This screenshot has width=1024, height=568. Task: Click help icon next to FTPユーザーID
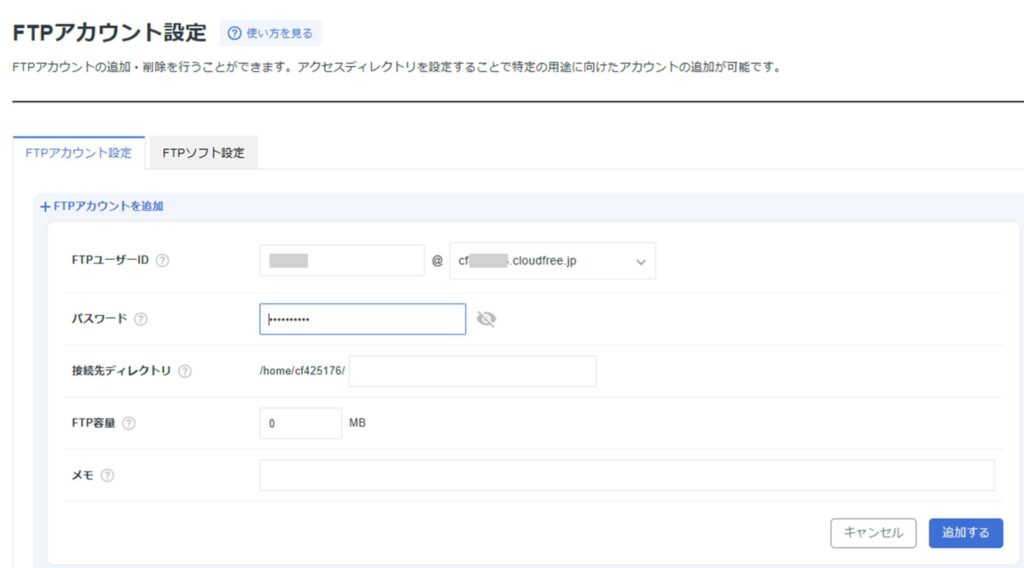click(163, 260)
